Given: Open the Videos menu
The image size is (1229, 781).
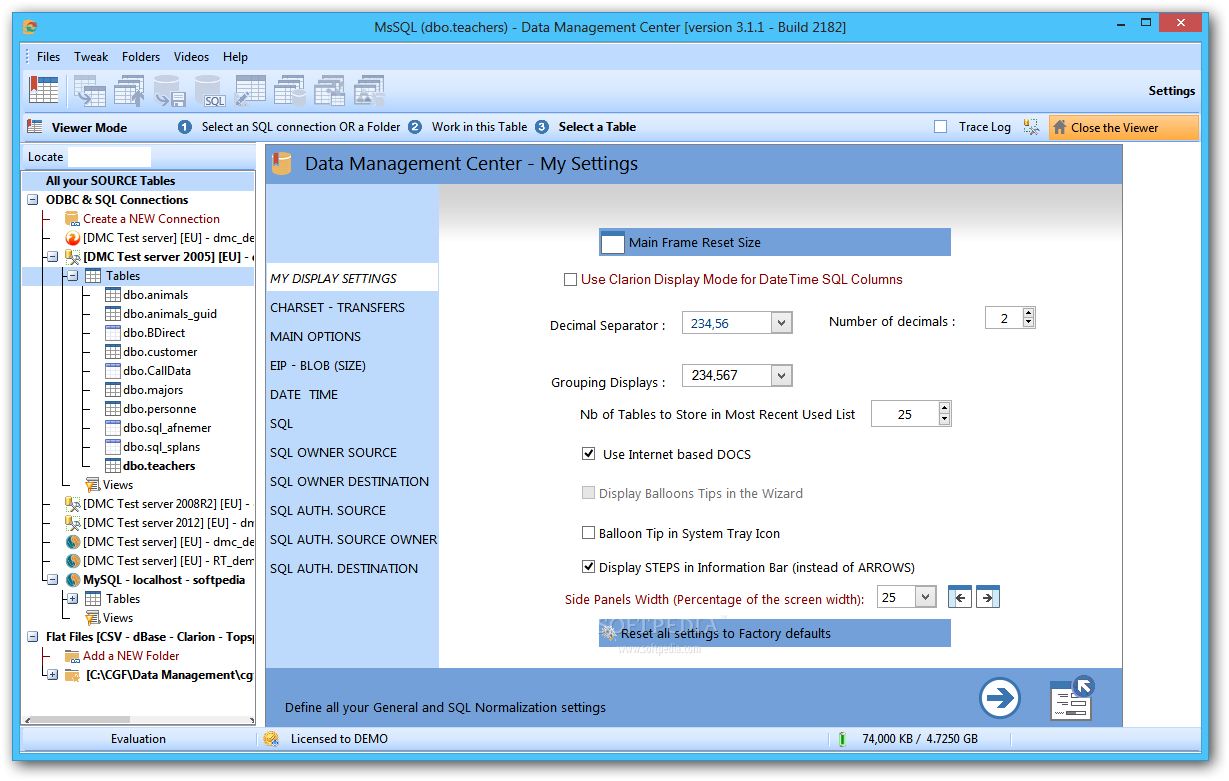Looking at the screenshot, I should pyautogui.click(x=191, y=57).
